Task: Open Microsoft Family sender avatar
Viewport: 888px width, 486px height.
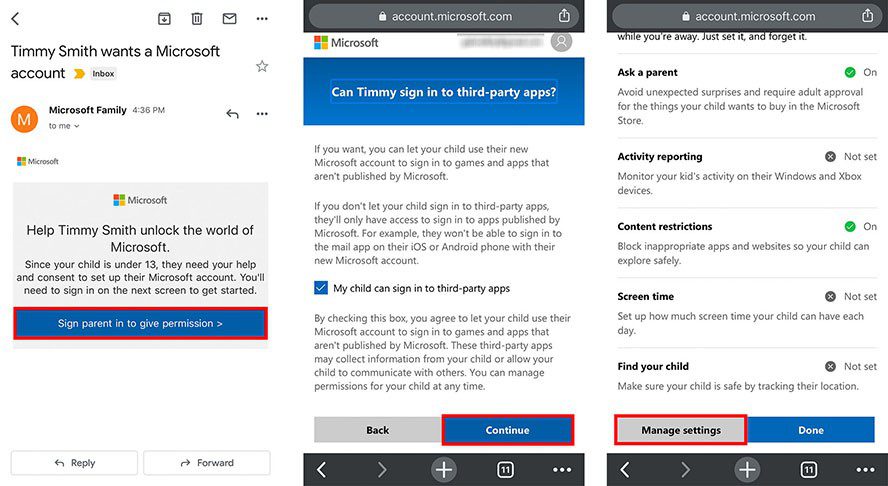Action: pos(24,119)
